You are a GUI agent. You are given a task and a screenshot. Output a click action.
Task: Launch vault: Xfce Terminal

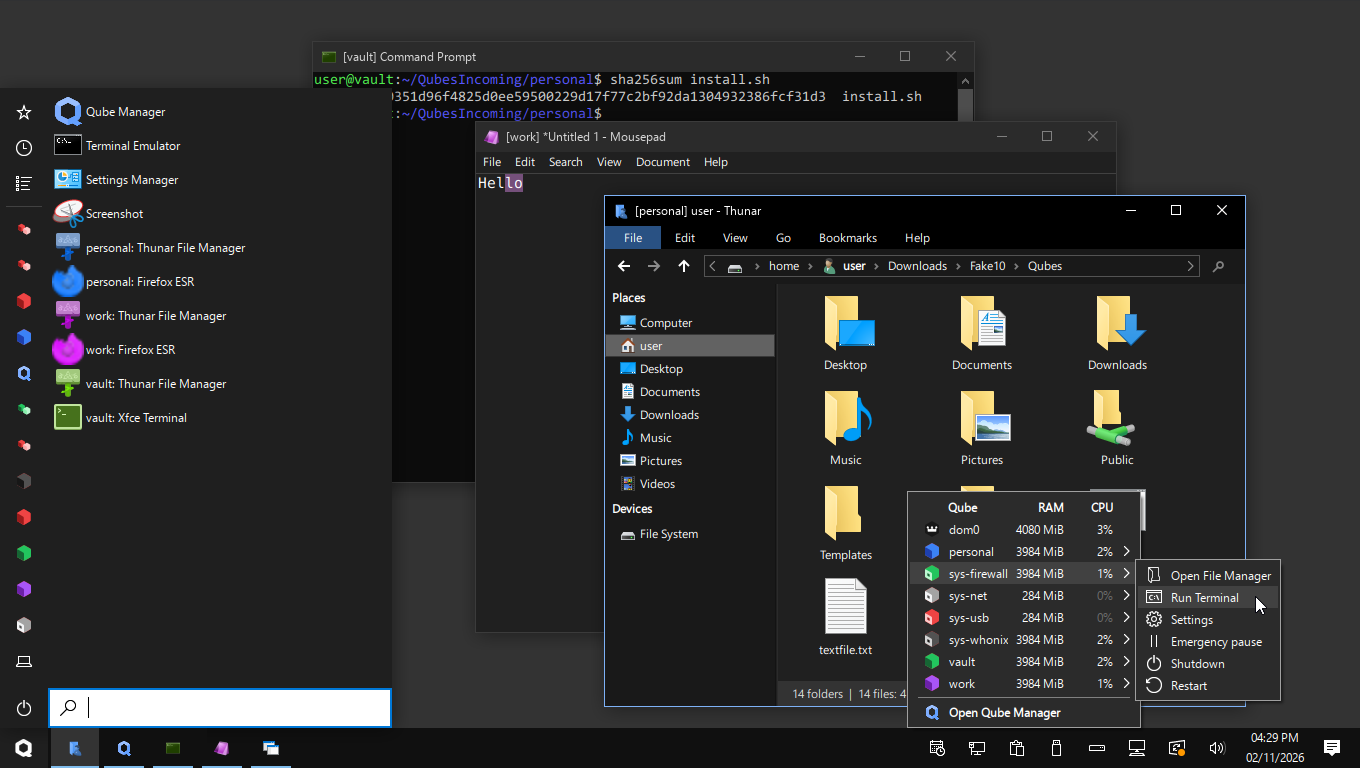point(136,418)
